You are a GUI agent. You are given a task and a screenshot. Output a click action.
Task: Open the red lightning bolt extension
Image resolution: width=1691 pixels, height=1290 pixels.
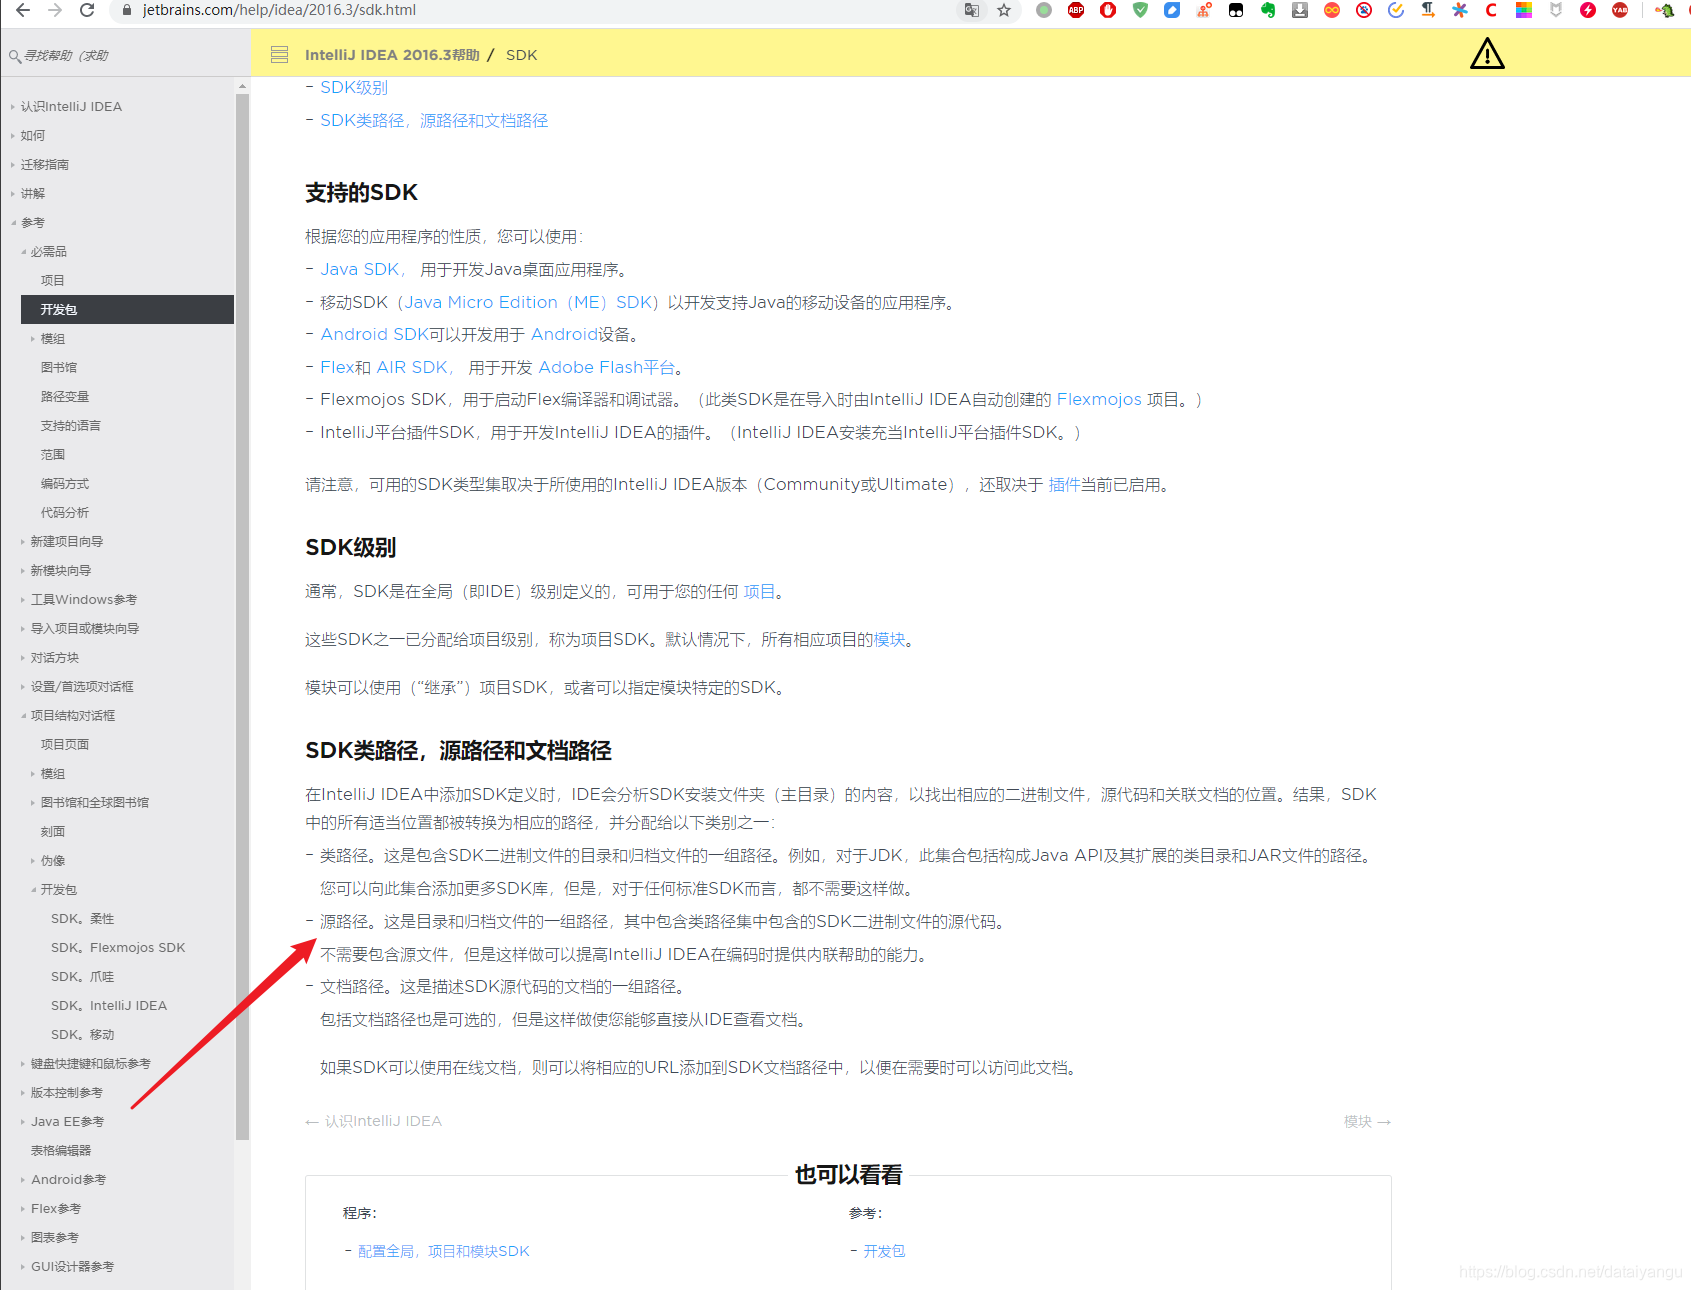coord(1588,10)
